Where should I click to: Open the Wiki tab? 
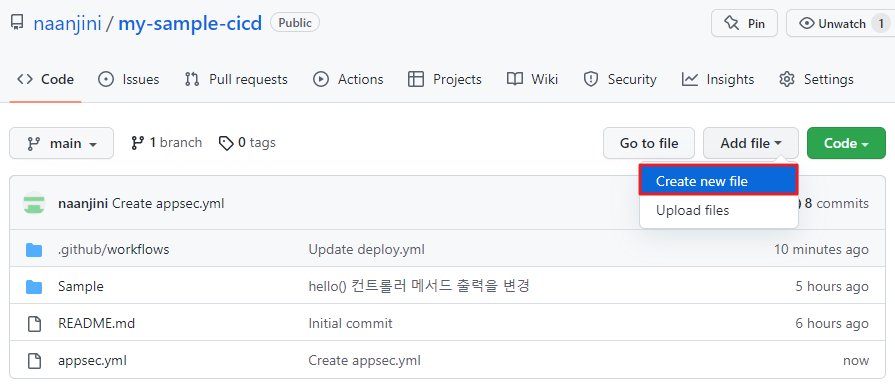coord(533,79)
